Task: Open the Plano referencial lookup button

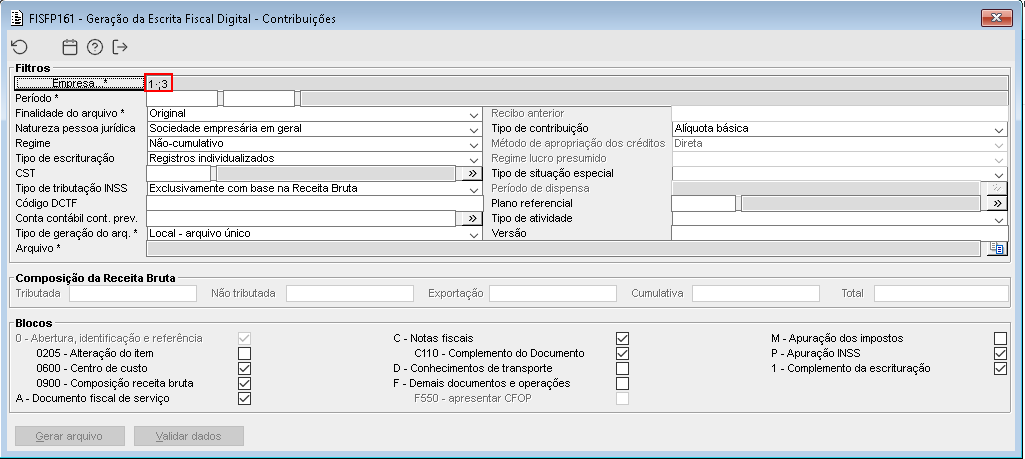Action: [997, 203]
